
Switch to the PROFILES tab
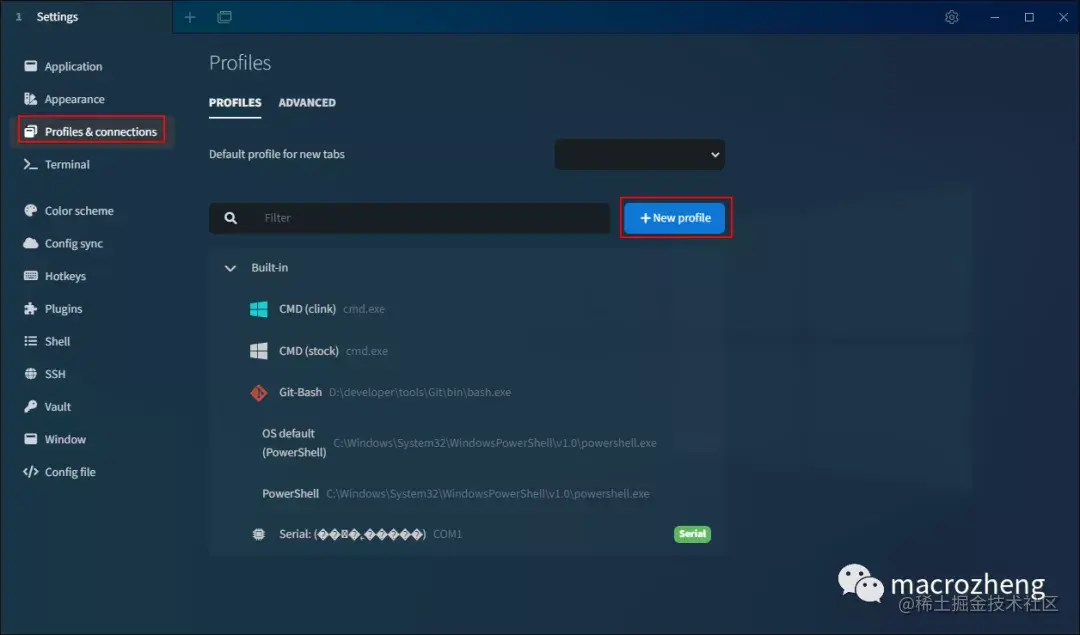[235, 102]
